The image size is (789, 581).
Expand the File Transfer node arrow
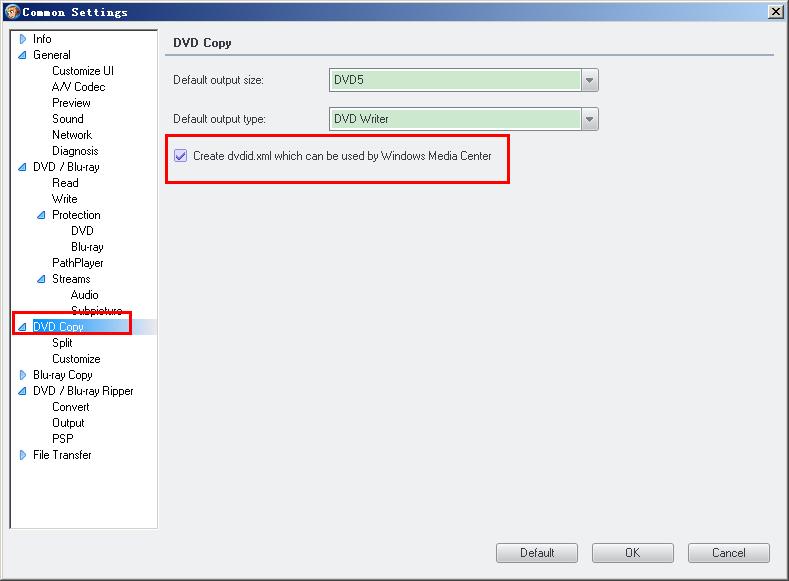tap(23, 455)
